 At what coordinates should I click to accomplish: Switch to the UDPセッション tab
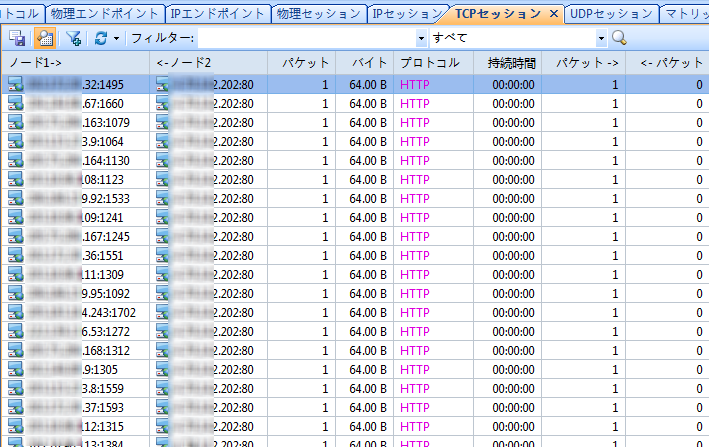pyautogui.click(x=611, y=13)
